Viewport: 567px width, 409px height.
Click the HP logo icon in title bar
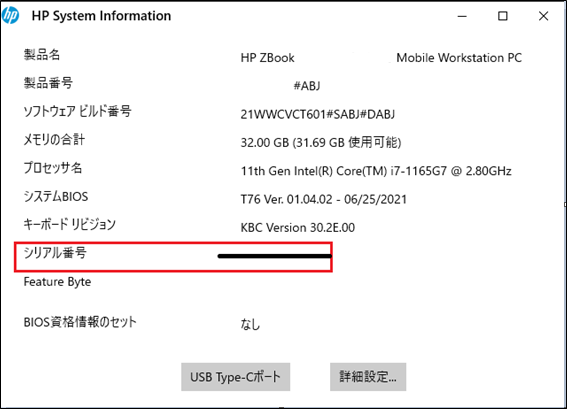coord(10,16)
